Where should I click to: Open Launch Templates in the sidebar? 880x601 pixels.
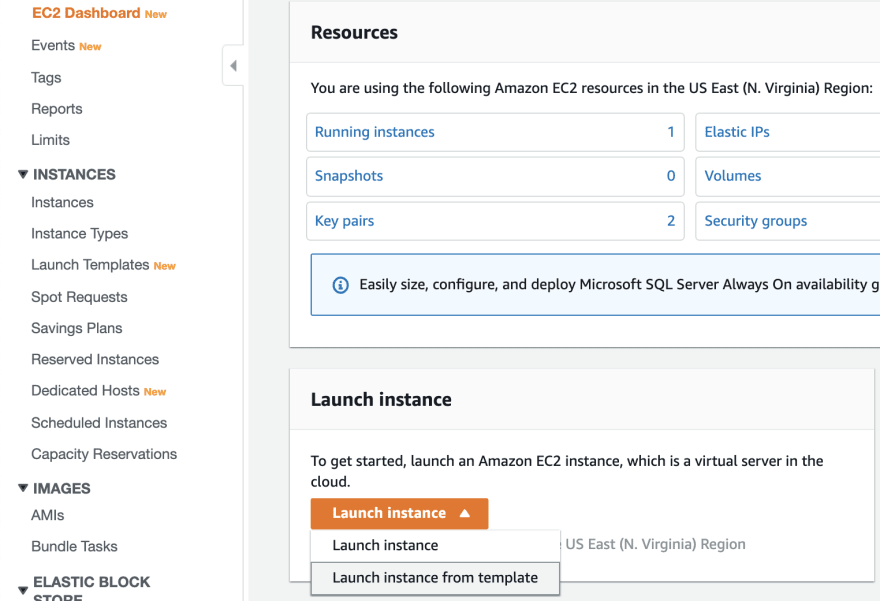click(90, 265)
